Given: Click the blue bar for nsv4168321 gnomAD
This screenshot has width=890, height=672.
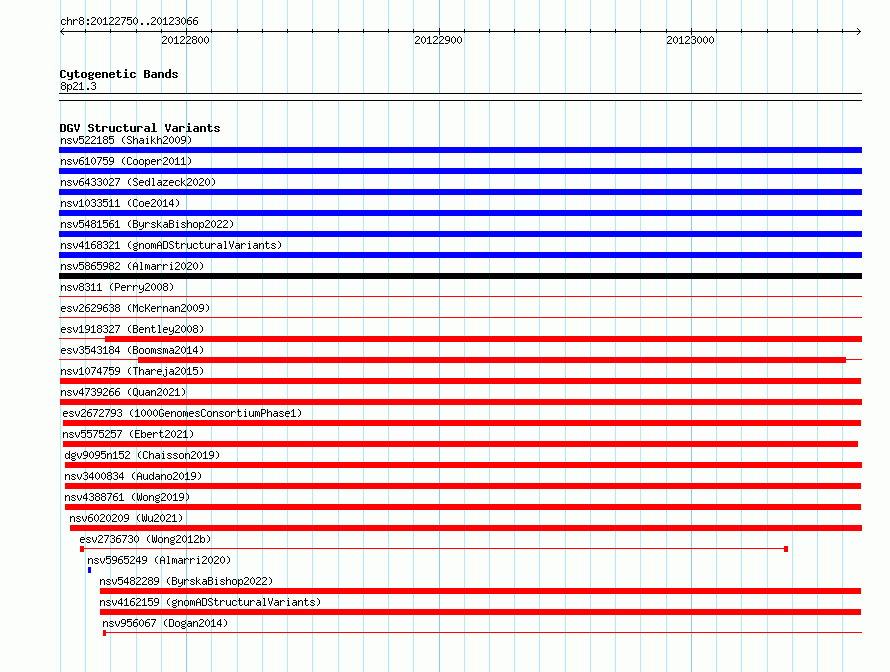Looking at the screenshot, I should pos(460,255).
